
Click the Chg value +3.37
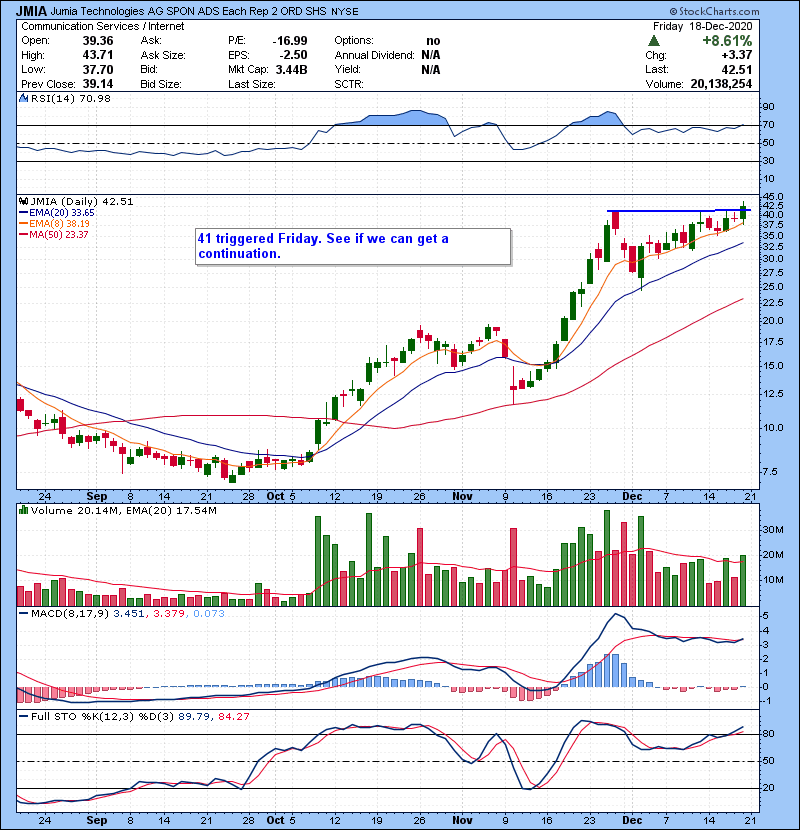pyautogui.click(x=736, y=55)
